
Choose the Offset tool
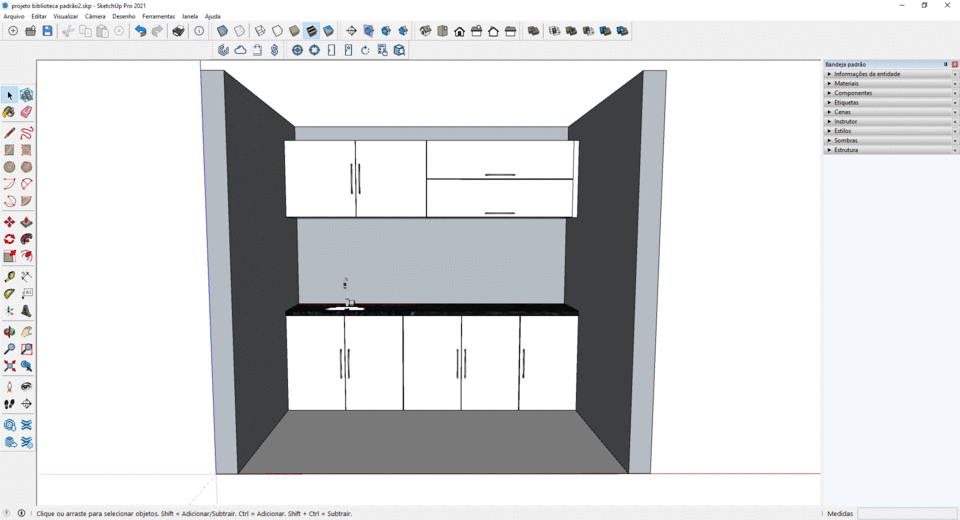point(26,256)
